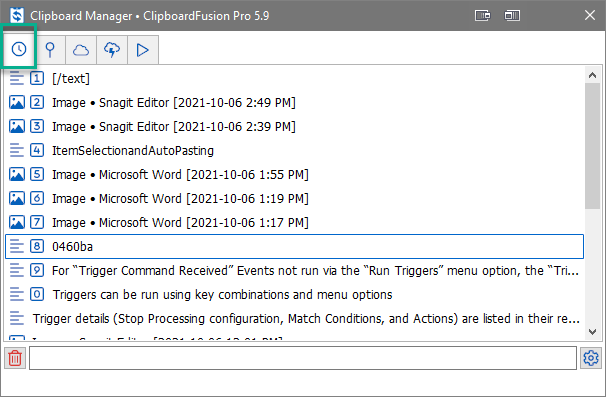The height and width of the screenshot is (397, 606).
Task: Click image icon of Word 1:55 PM row
Action: [x=17, y=174]
